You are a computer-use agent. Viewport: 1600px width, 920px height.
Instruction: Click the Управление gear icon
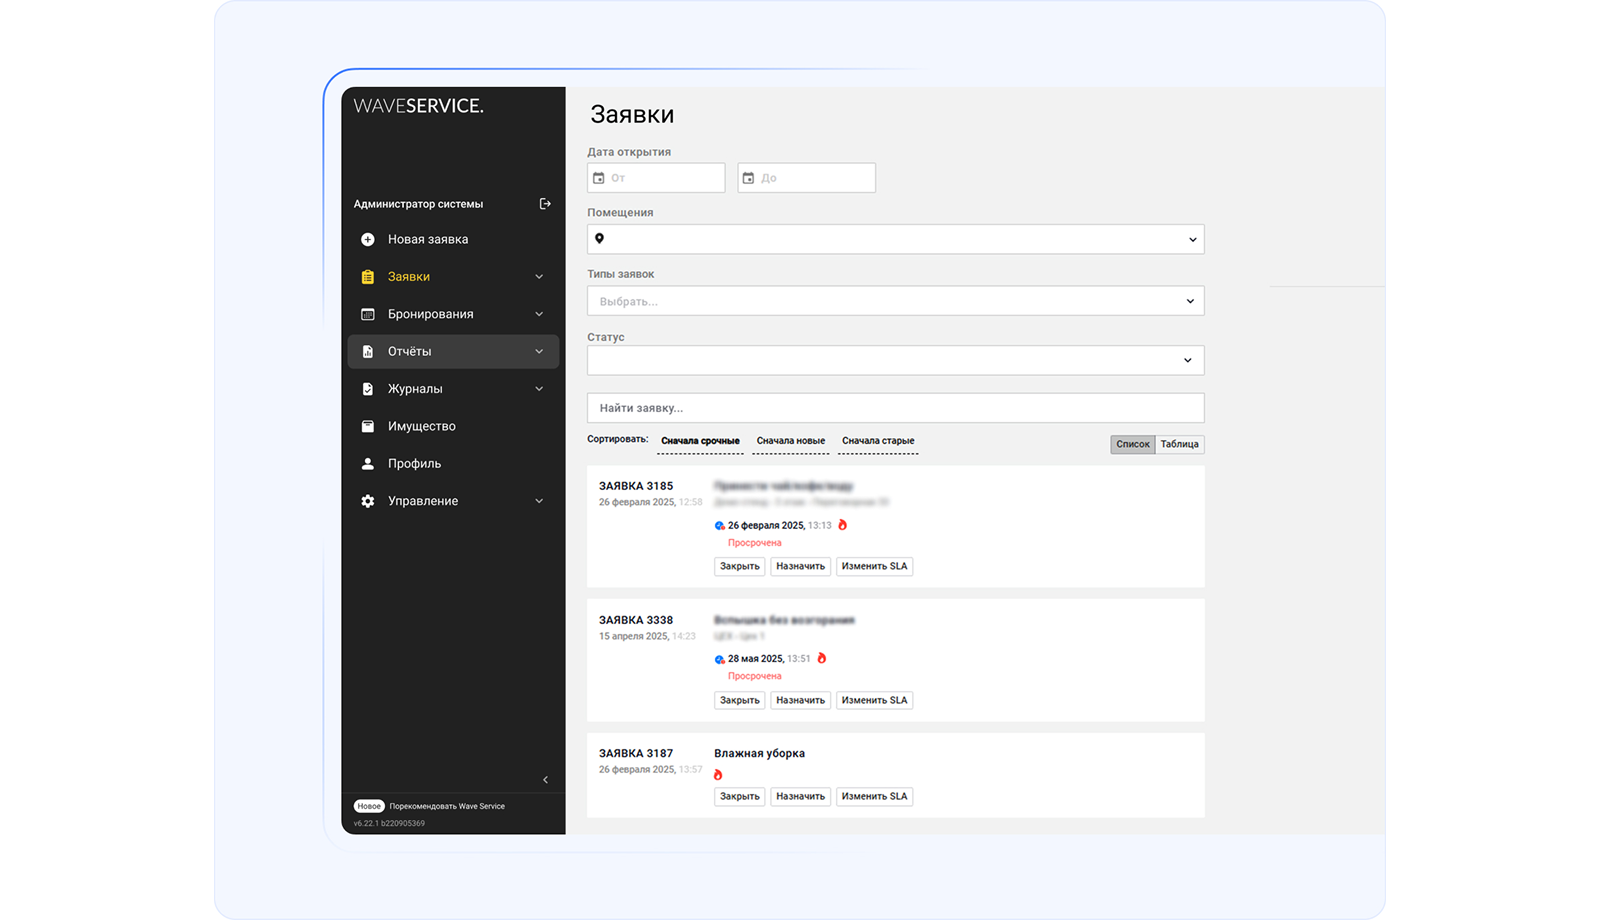pos(368,501)
